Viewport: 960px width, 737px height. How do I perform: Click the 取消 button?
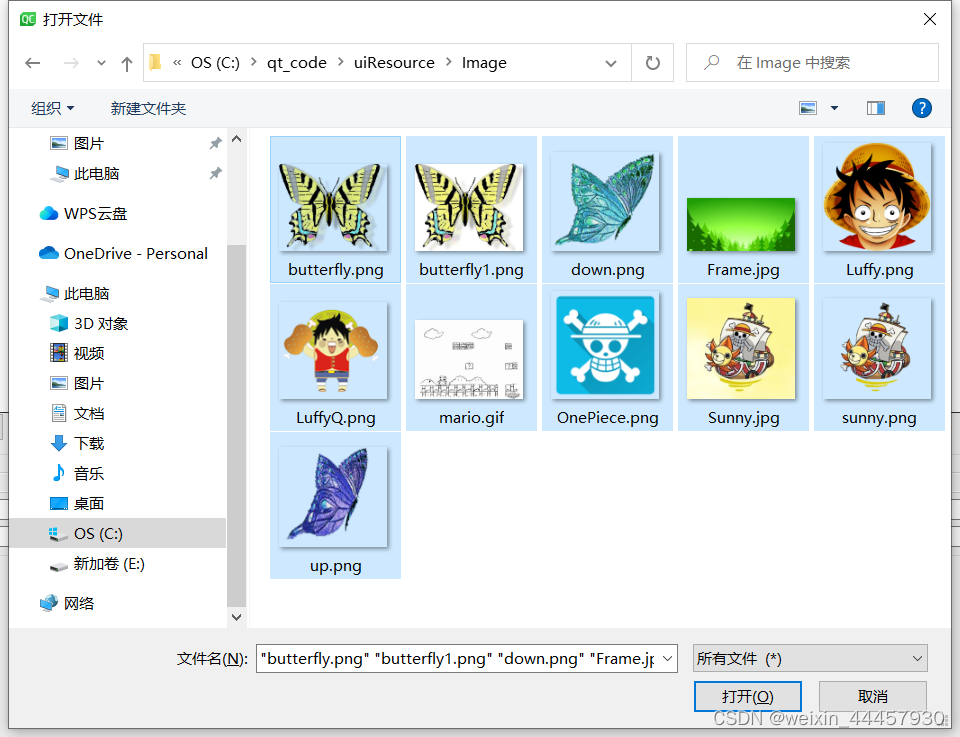[872, 697]
